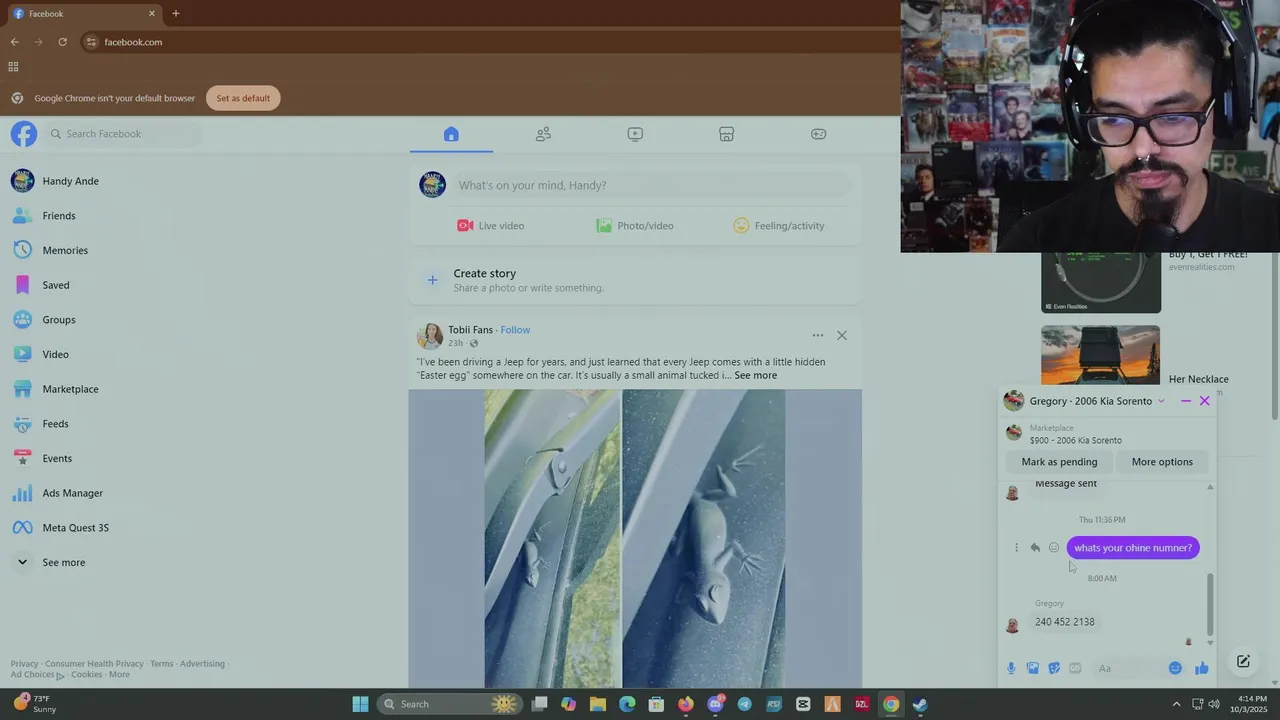
Task: Open More options for listing
Action: pyautogui.click(x=1162, y=462)
